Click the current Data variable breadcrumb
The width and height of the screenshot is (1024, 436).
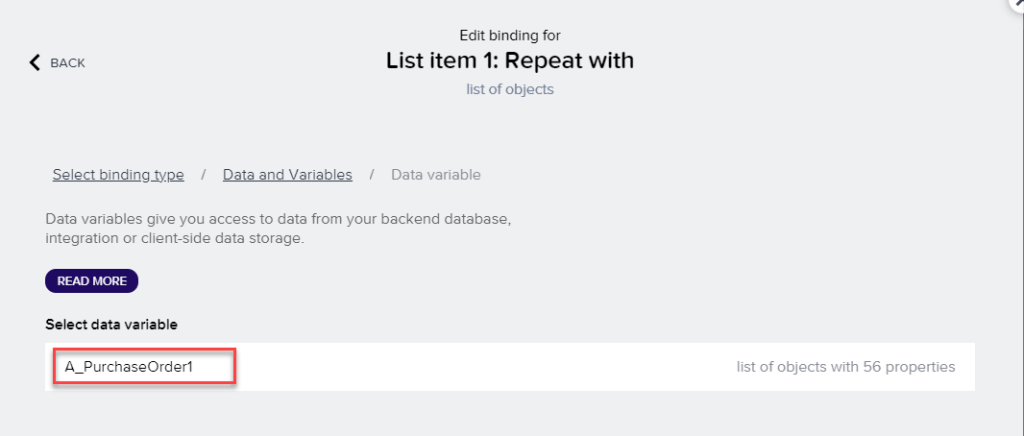click(435, 175)
